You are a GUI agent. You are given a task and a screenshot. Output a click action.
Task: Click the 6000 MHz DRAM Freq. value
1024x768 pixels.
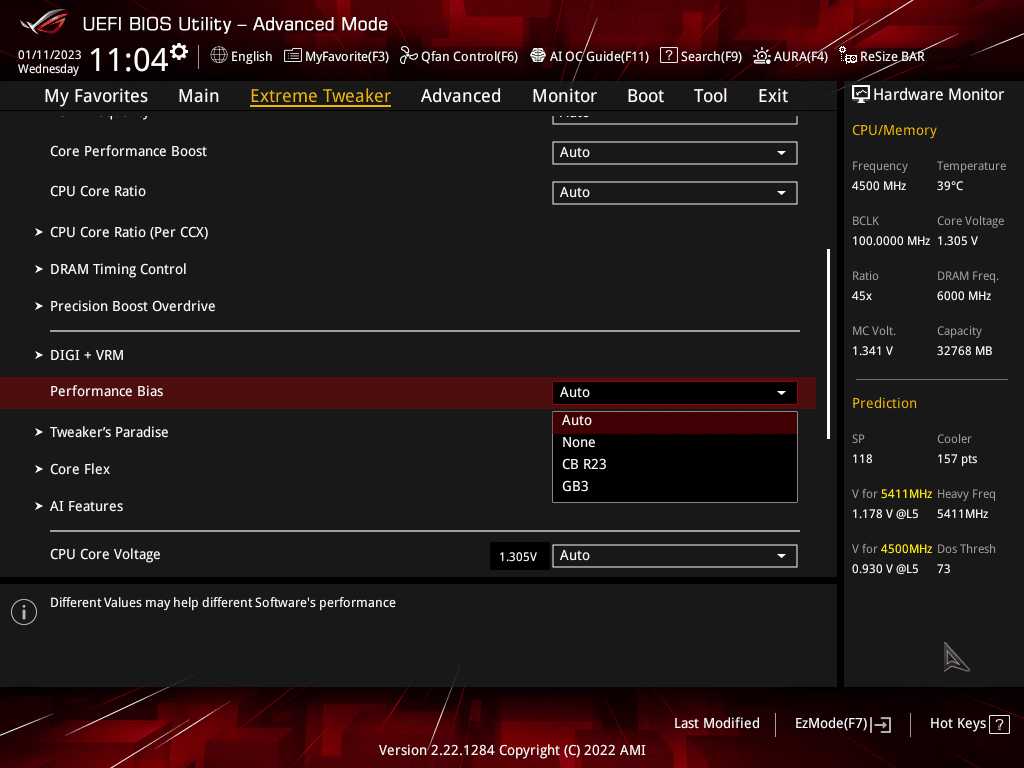(x=964, y=296)
